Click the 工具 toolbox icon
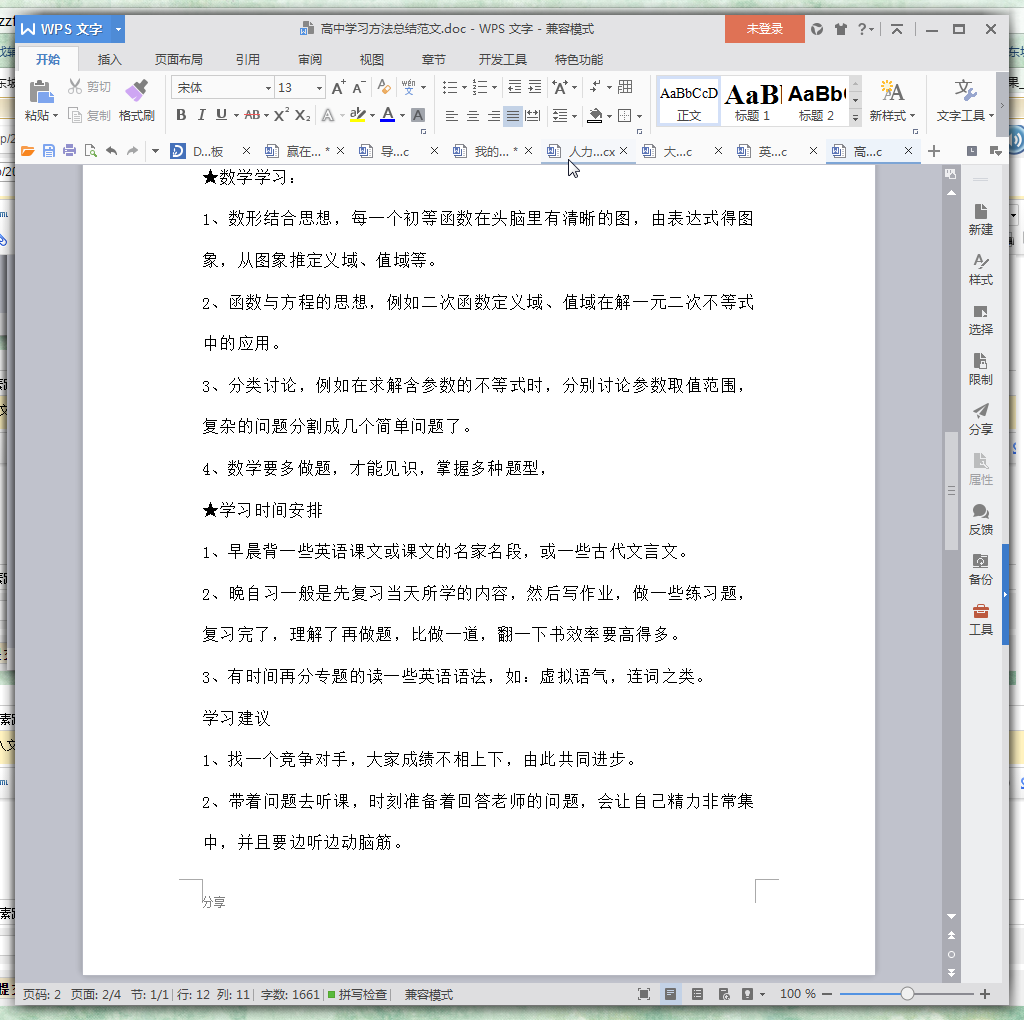The width and height of the screenshot is (1024, 1020). point(980,619)
